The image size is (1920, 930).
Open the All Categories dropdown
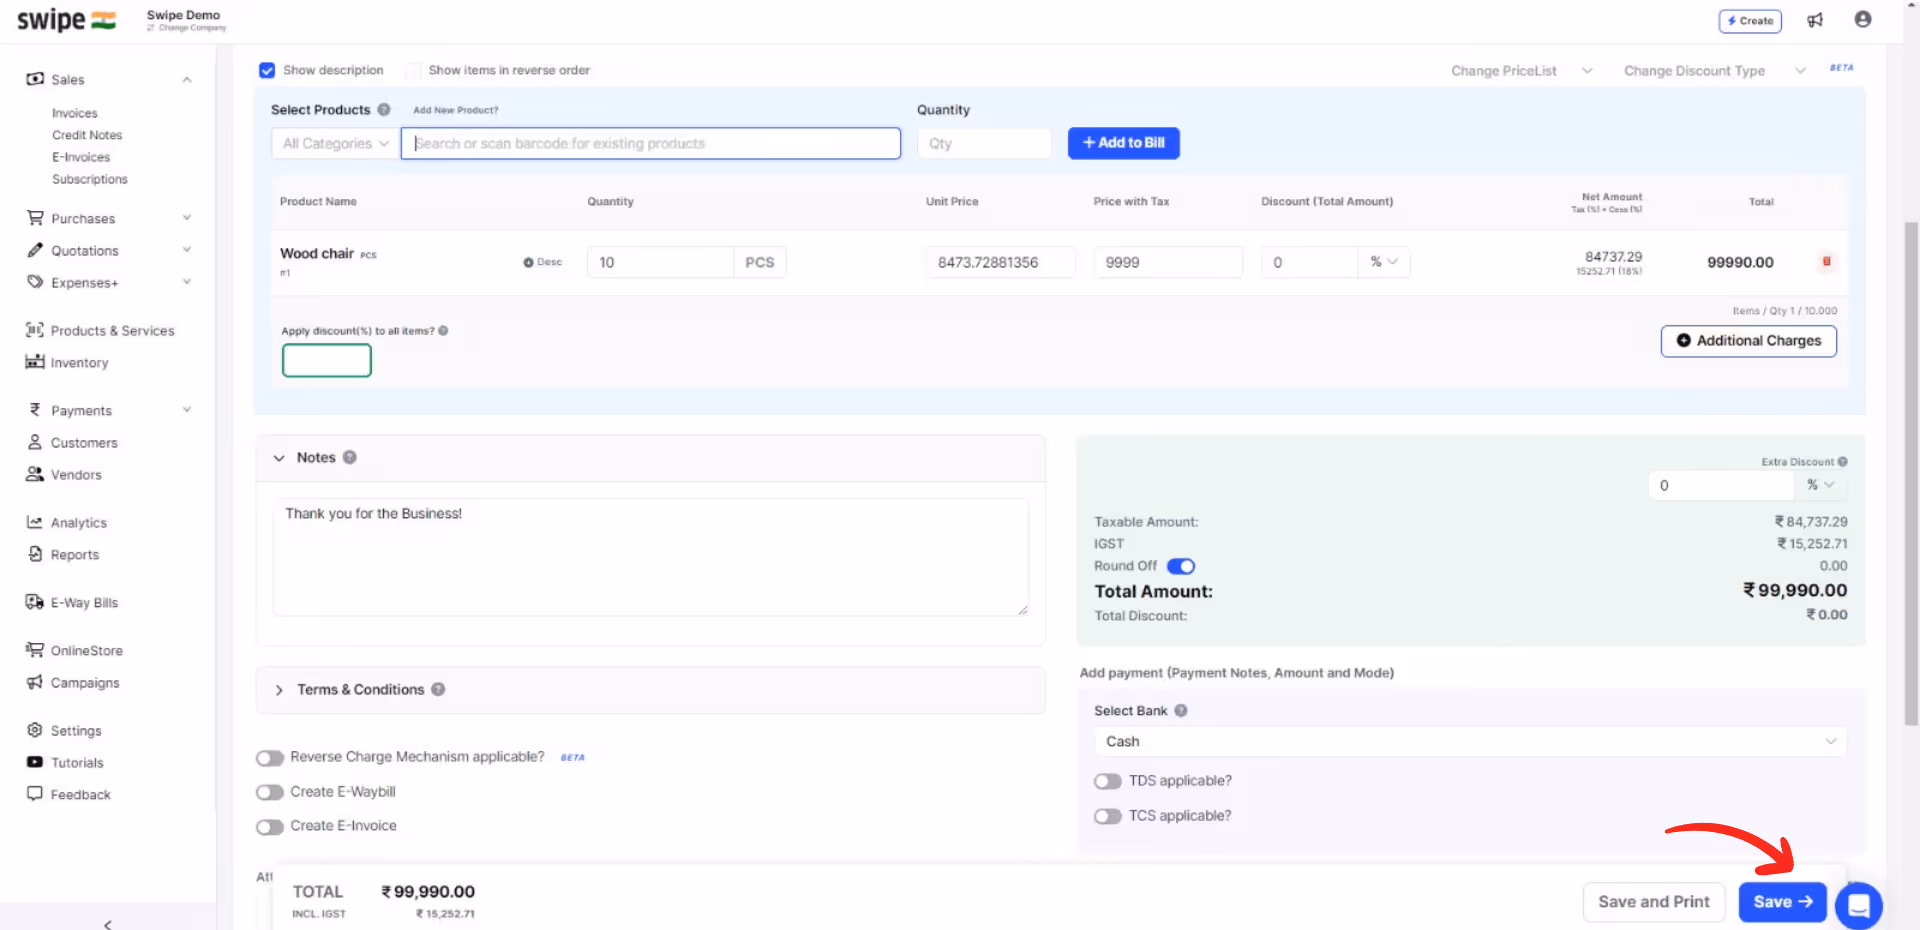pyautogui.click(x=335, y=143)
